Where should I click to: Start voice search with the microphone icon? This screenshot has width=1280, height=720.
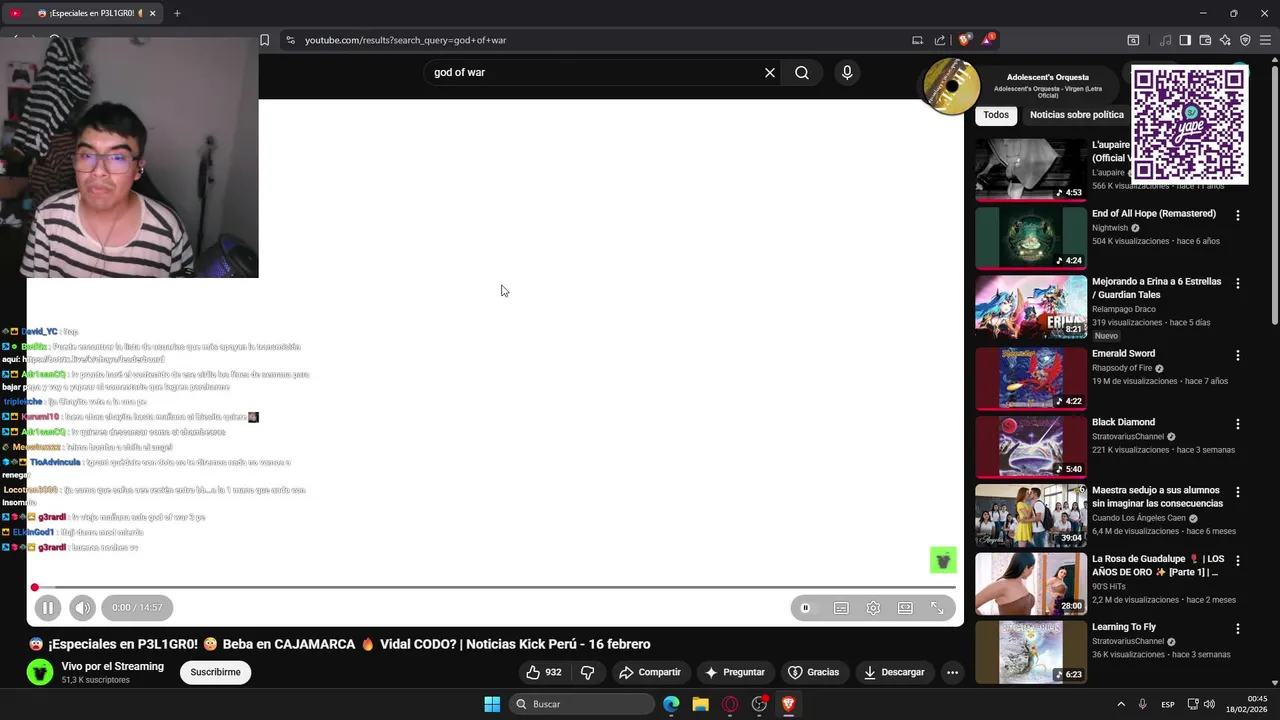pyautogui.click(x=847, y=72)
